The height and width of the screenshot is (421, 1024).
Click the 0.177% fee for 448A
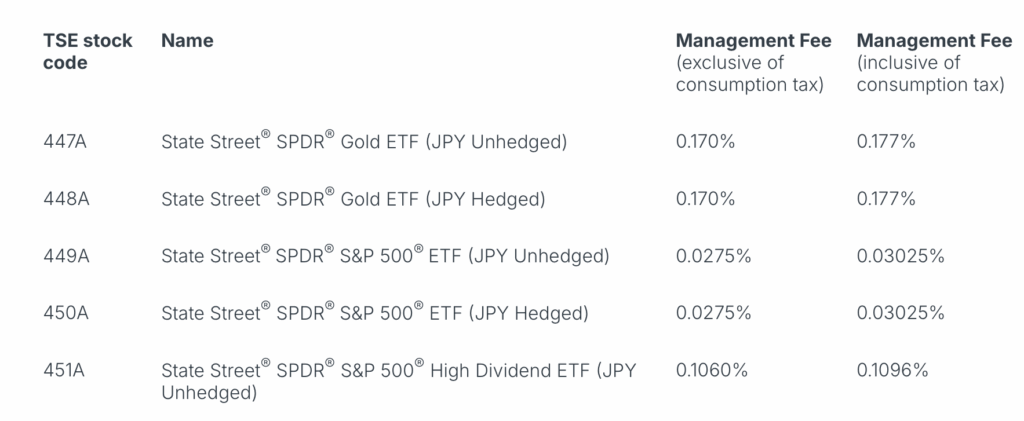(x=886, y=199)
